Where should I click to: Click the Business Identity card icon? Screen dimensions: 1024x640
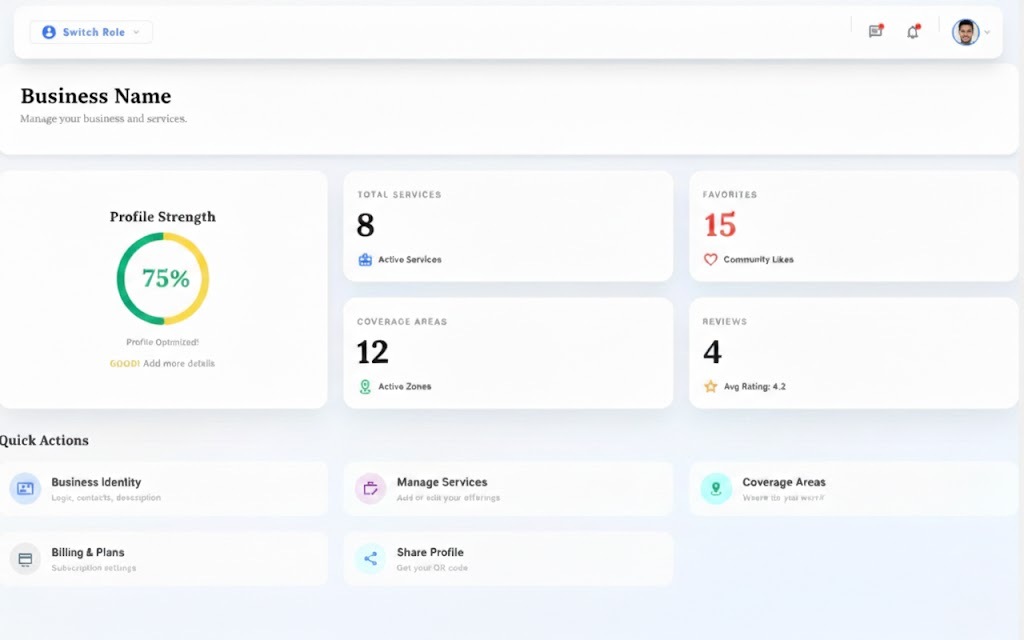(25, 488)
